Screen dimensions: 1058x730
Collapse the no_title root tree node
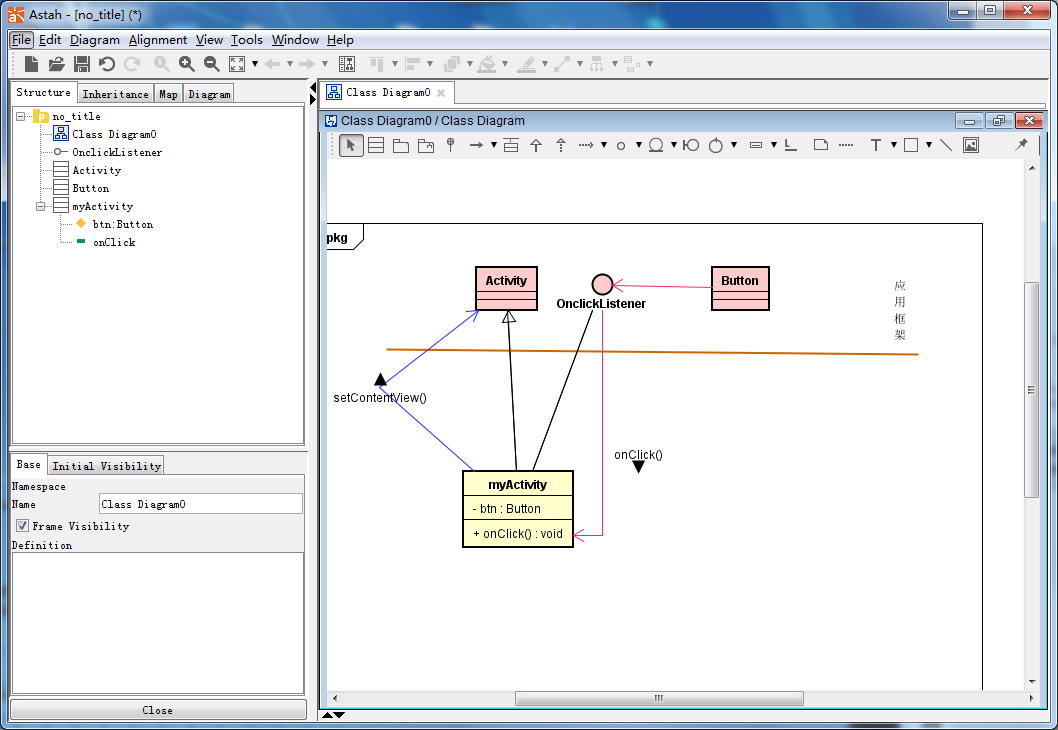tap(21, 117)
